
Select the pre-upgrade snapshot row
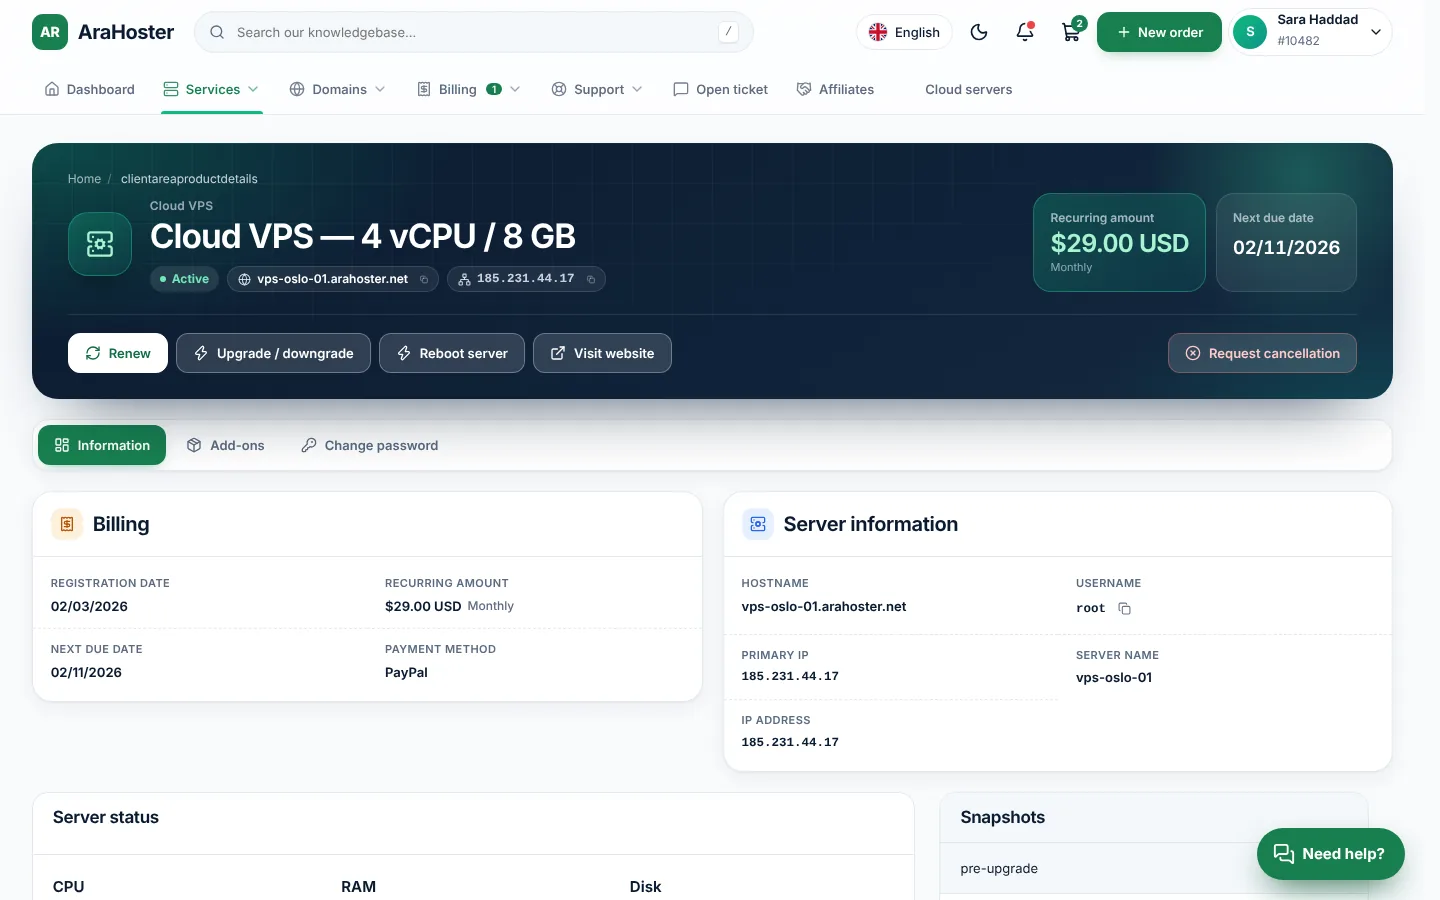1154,868
